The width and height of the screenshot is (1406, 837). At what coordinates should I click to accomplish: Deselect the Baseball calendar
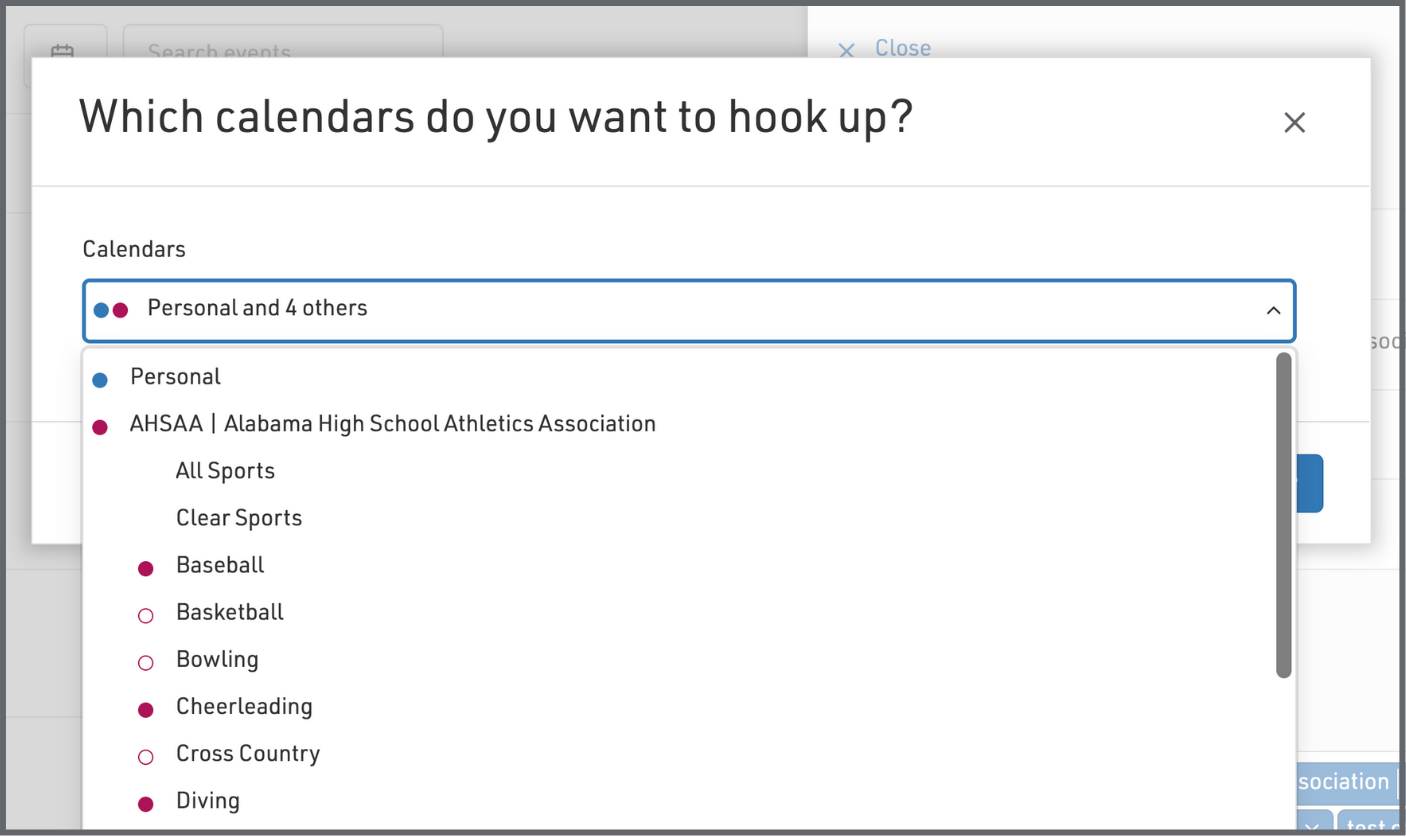coord(220,565)
